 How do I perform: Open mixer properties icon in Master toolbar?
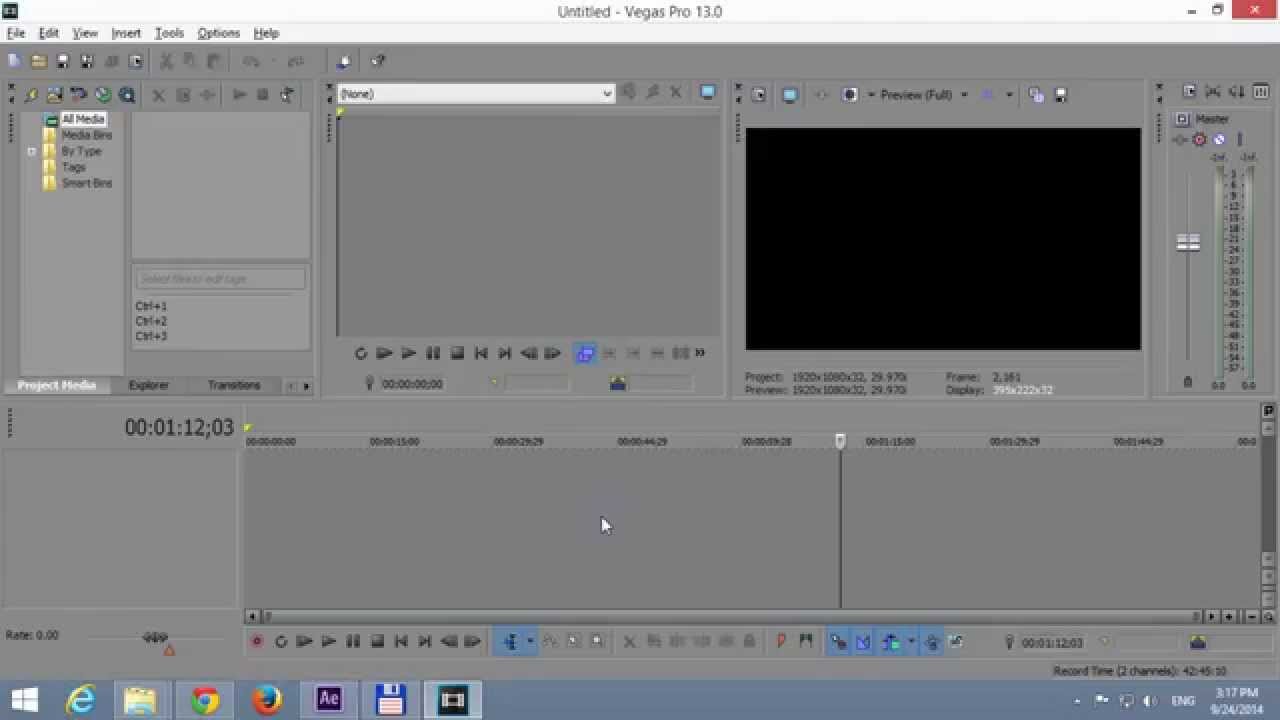(1189, 92)
